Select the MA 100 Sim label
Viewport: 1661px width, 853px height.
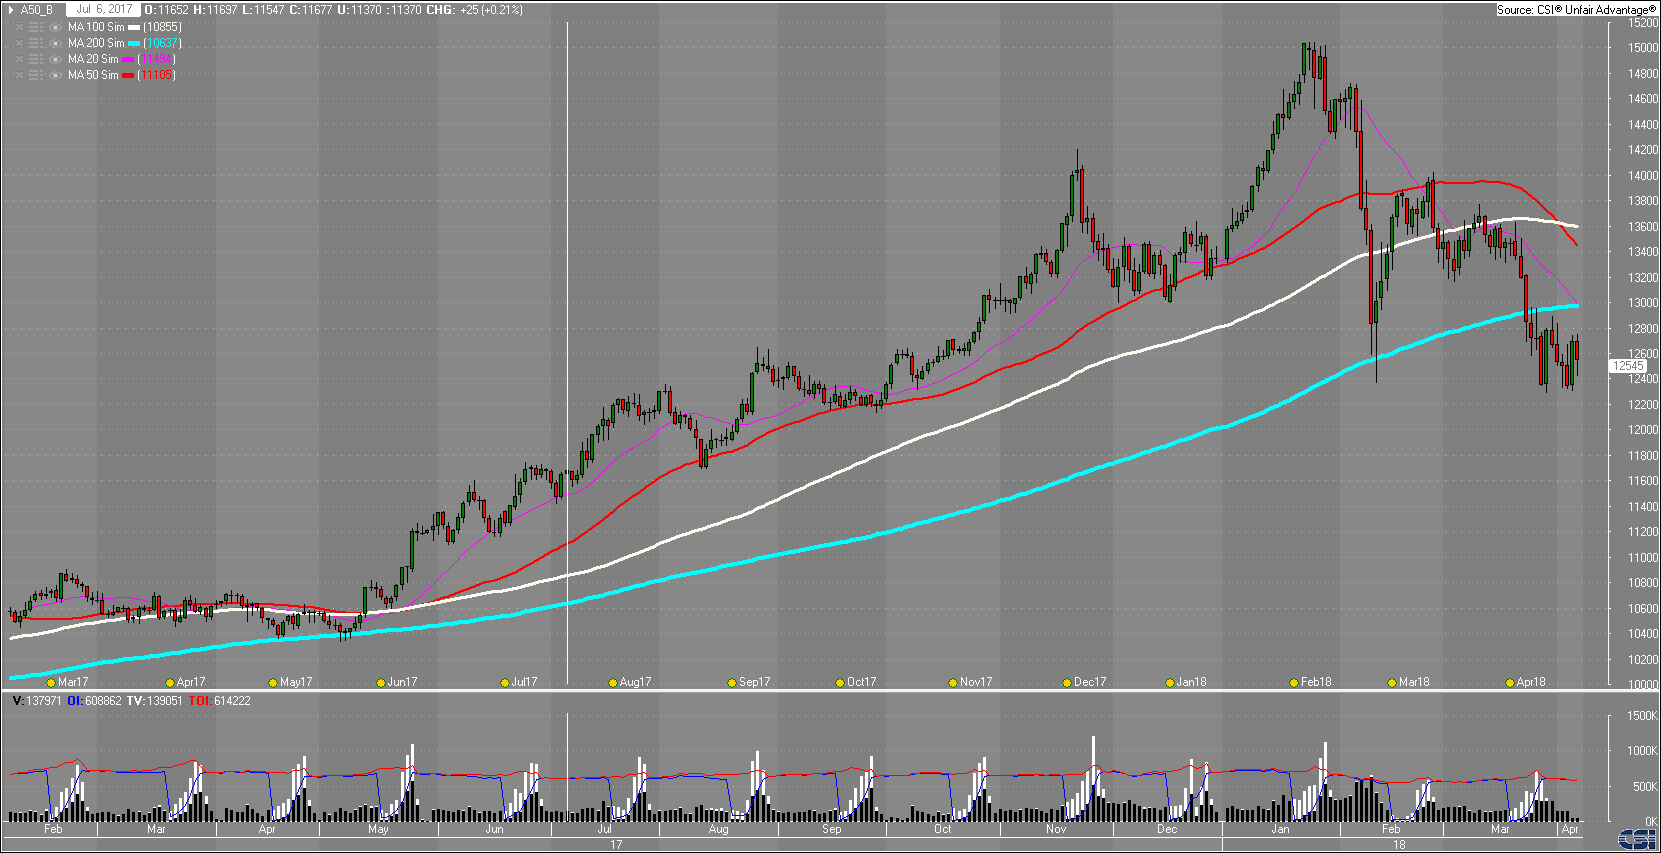point(96,27)
